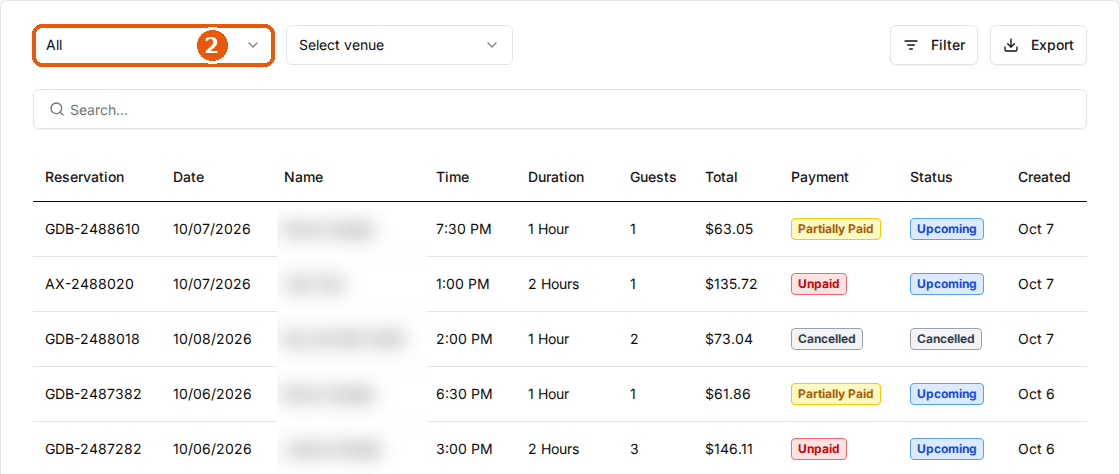Click time 7:30 PM
The width and height of the screenshot is (1120, 474).
[464, 229]
